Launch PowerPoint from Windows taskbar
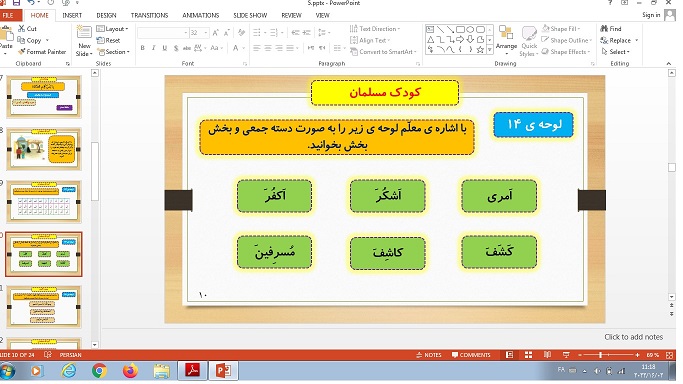This screenshot has width=683, height=384. [223, 371]
